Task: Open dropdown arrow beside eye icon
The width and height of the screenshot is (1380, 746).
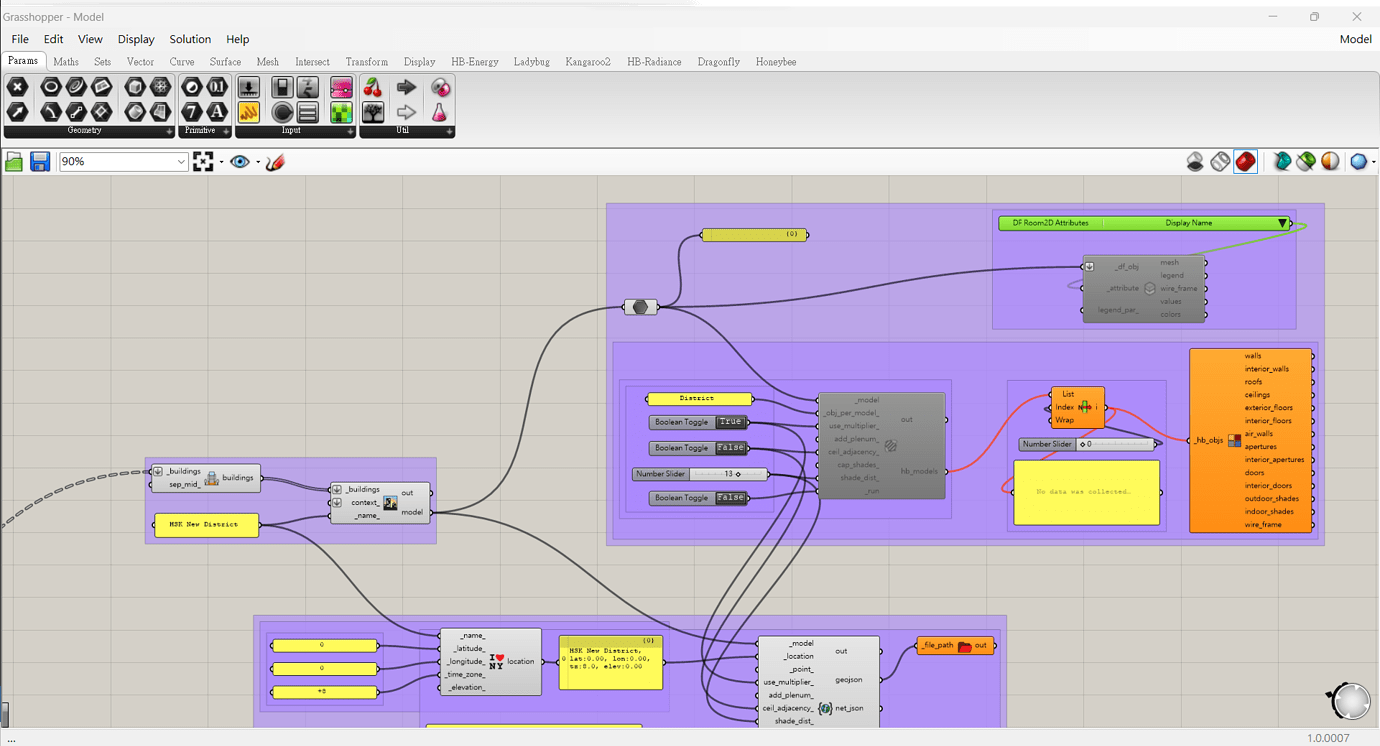Action: click(x=258, y=162)
